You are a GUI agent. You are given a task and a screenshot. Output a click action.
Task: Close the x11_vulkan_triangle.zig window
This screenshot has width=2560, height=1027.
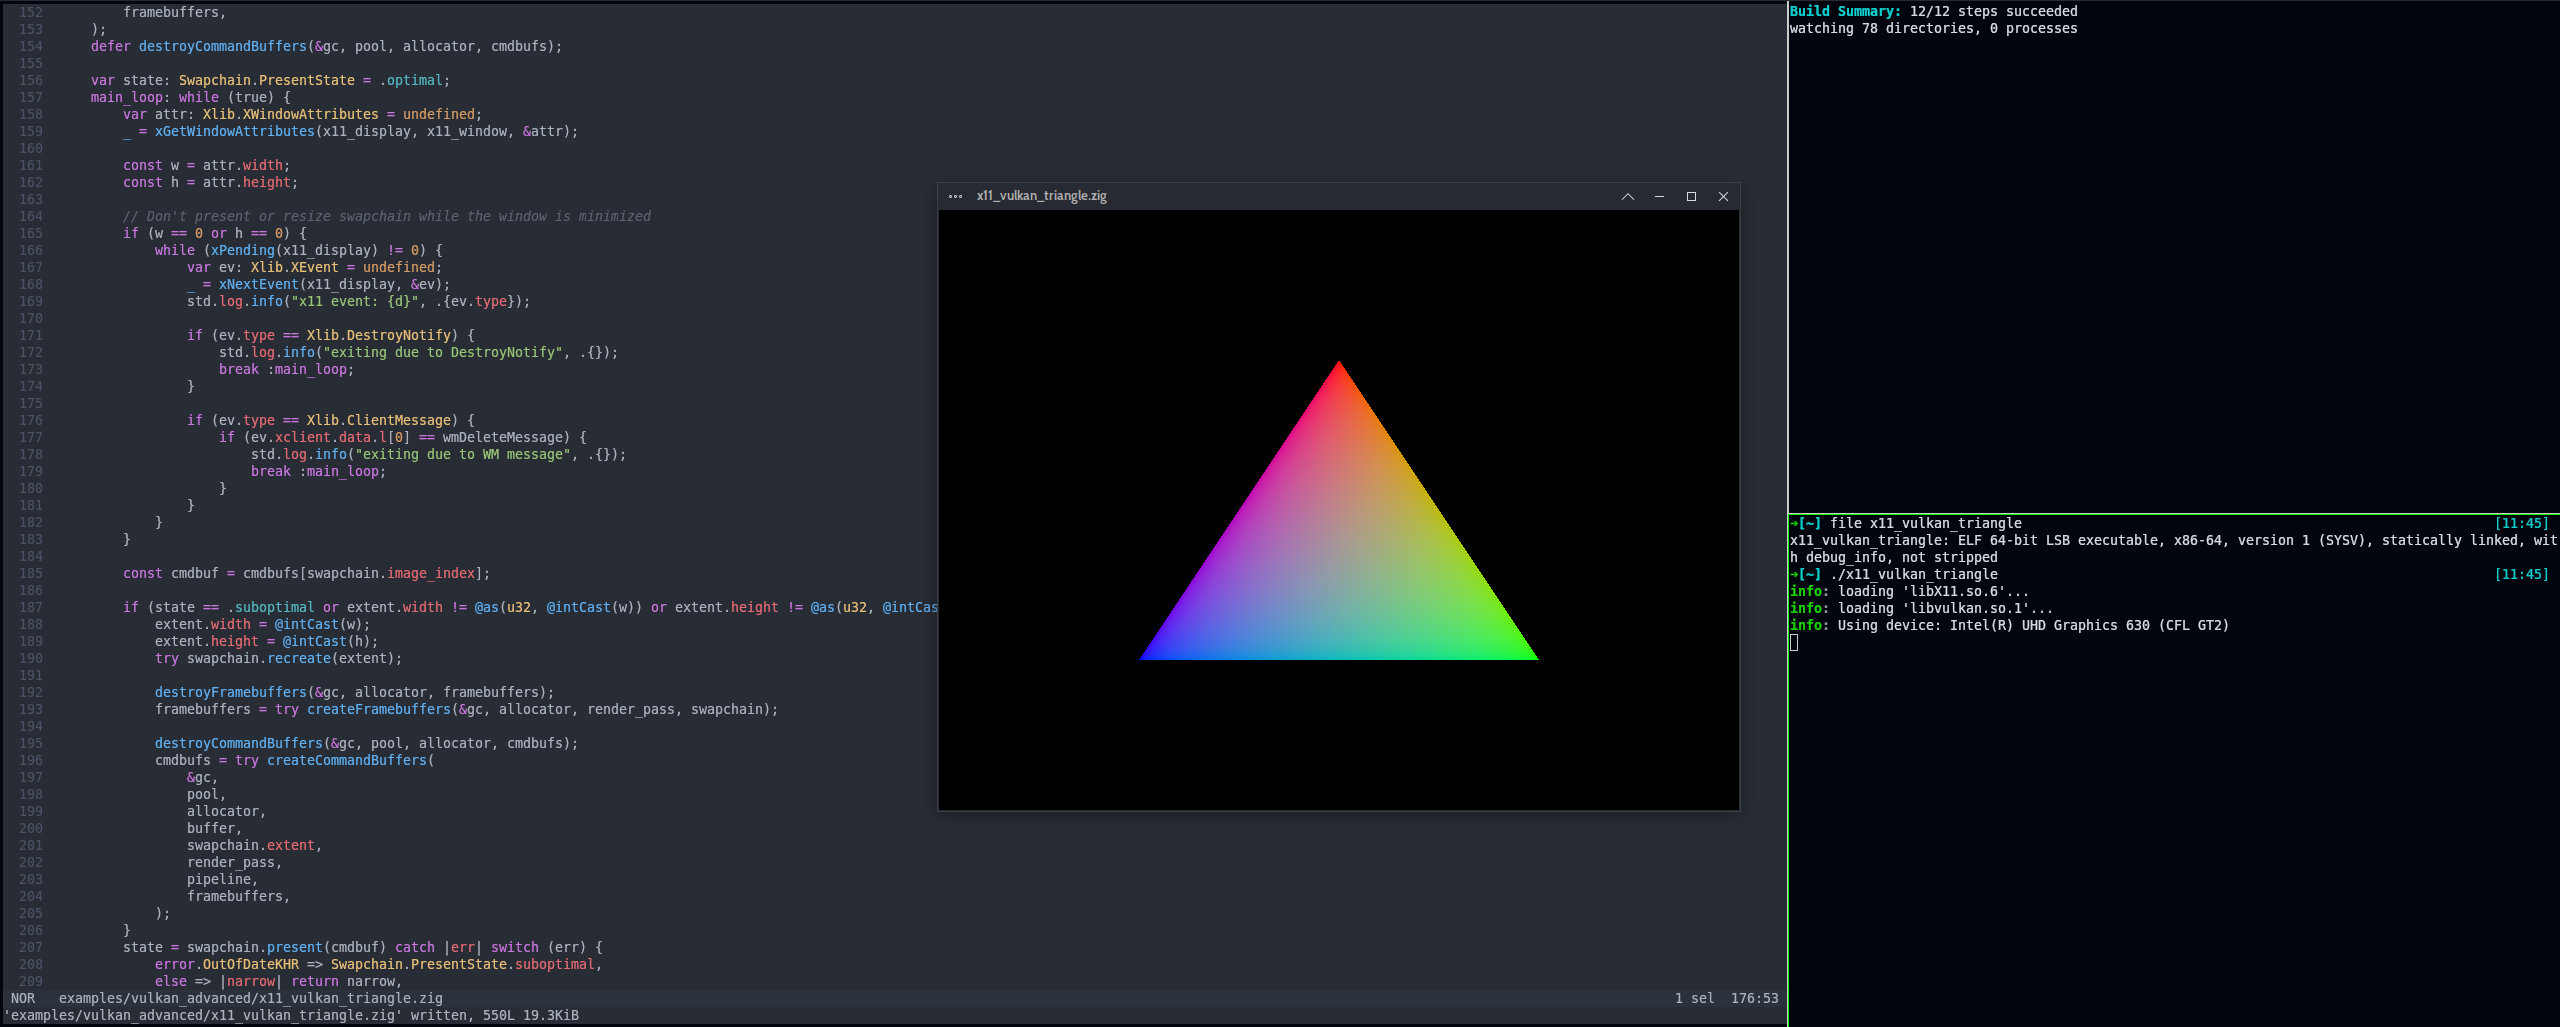coord(1723,196)
